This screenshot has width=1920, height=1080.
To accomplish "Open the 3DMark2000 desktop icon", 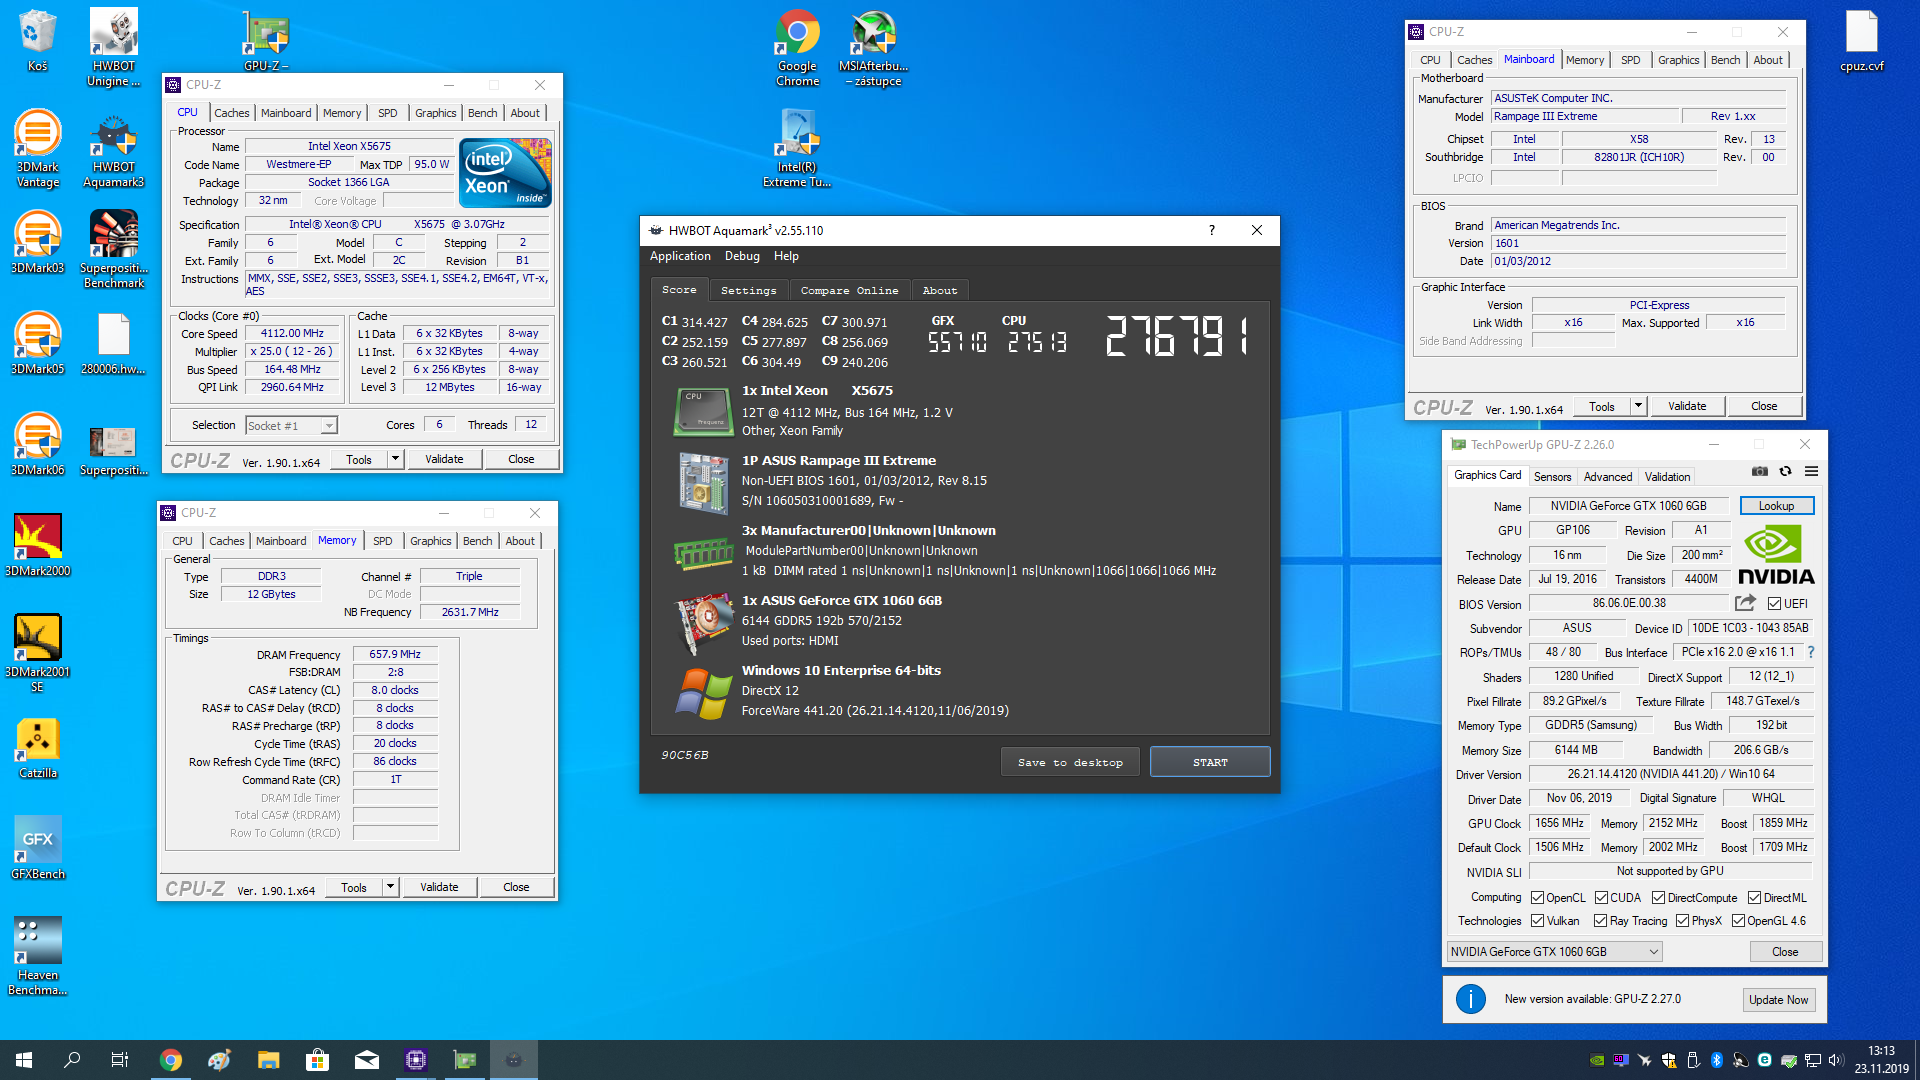I will (37, 545).
